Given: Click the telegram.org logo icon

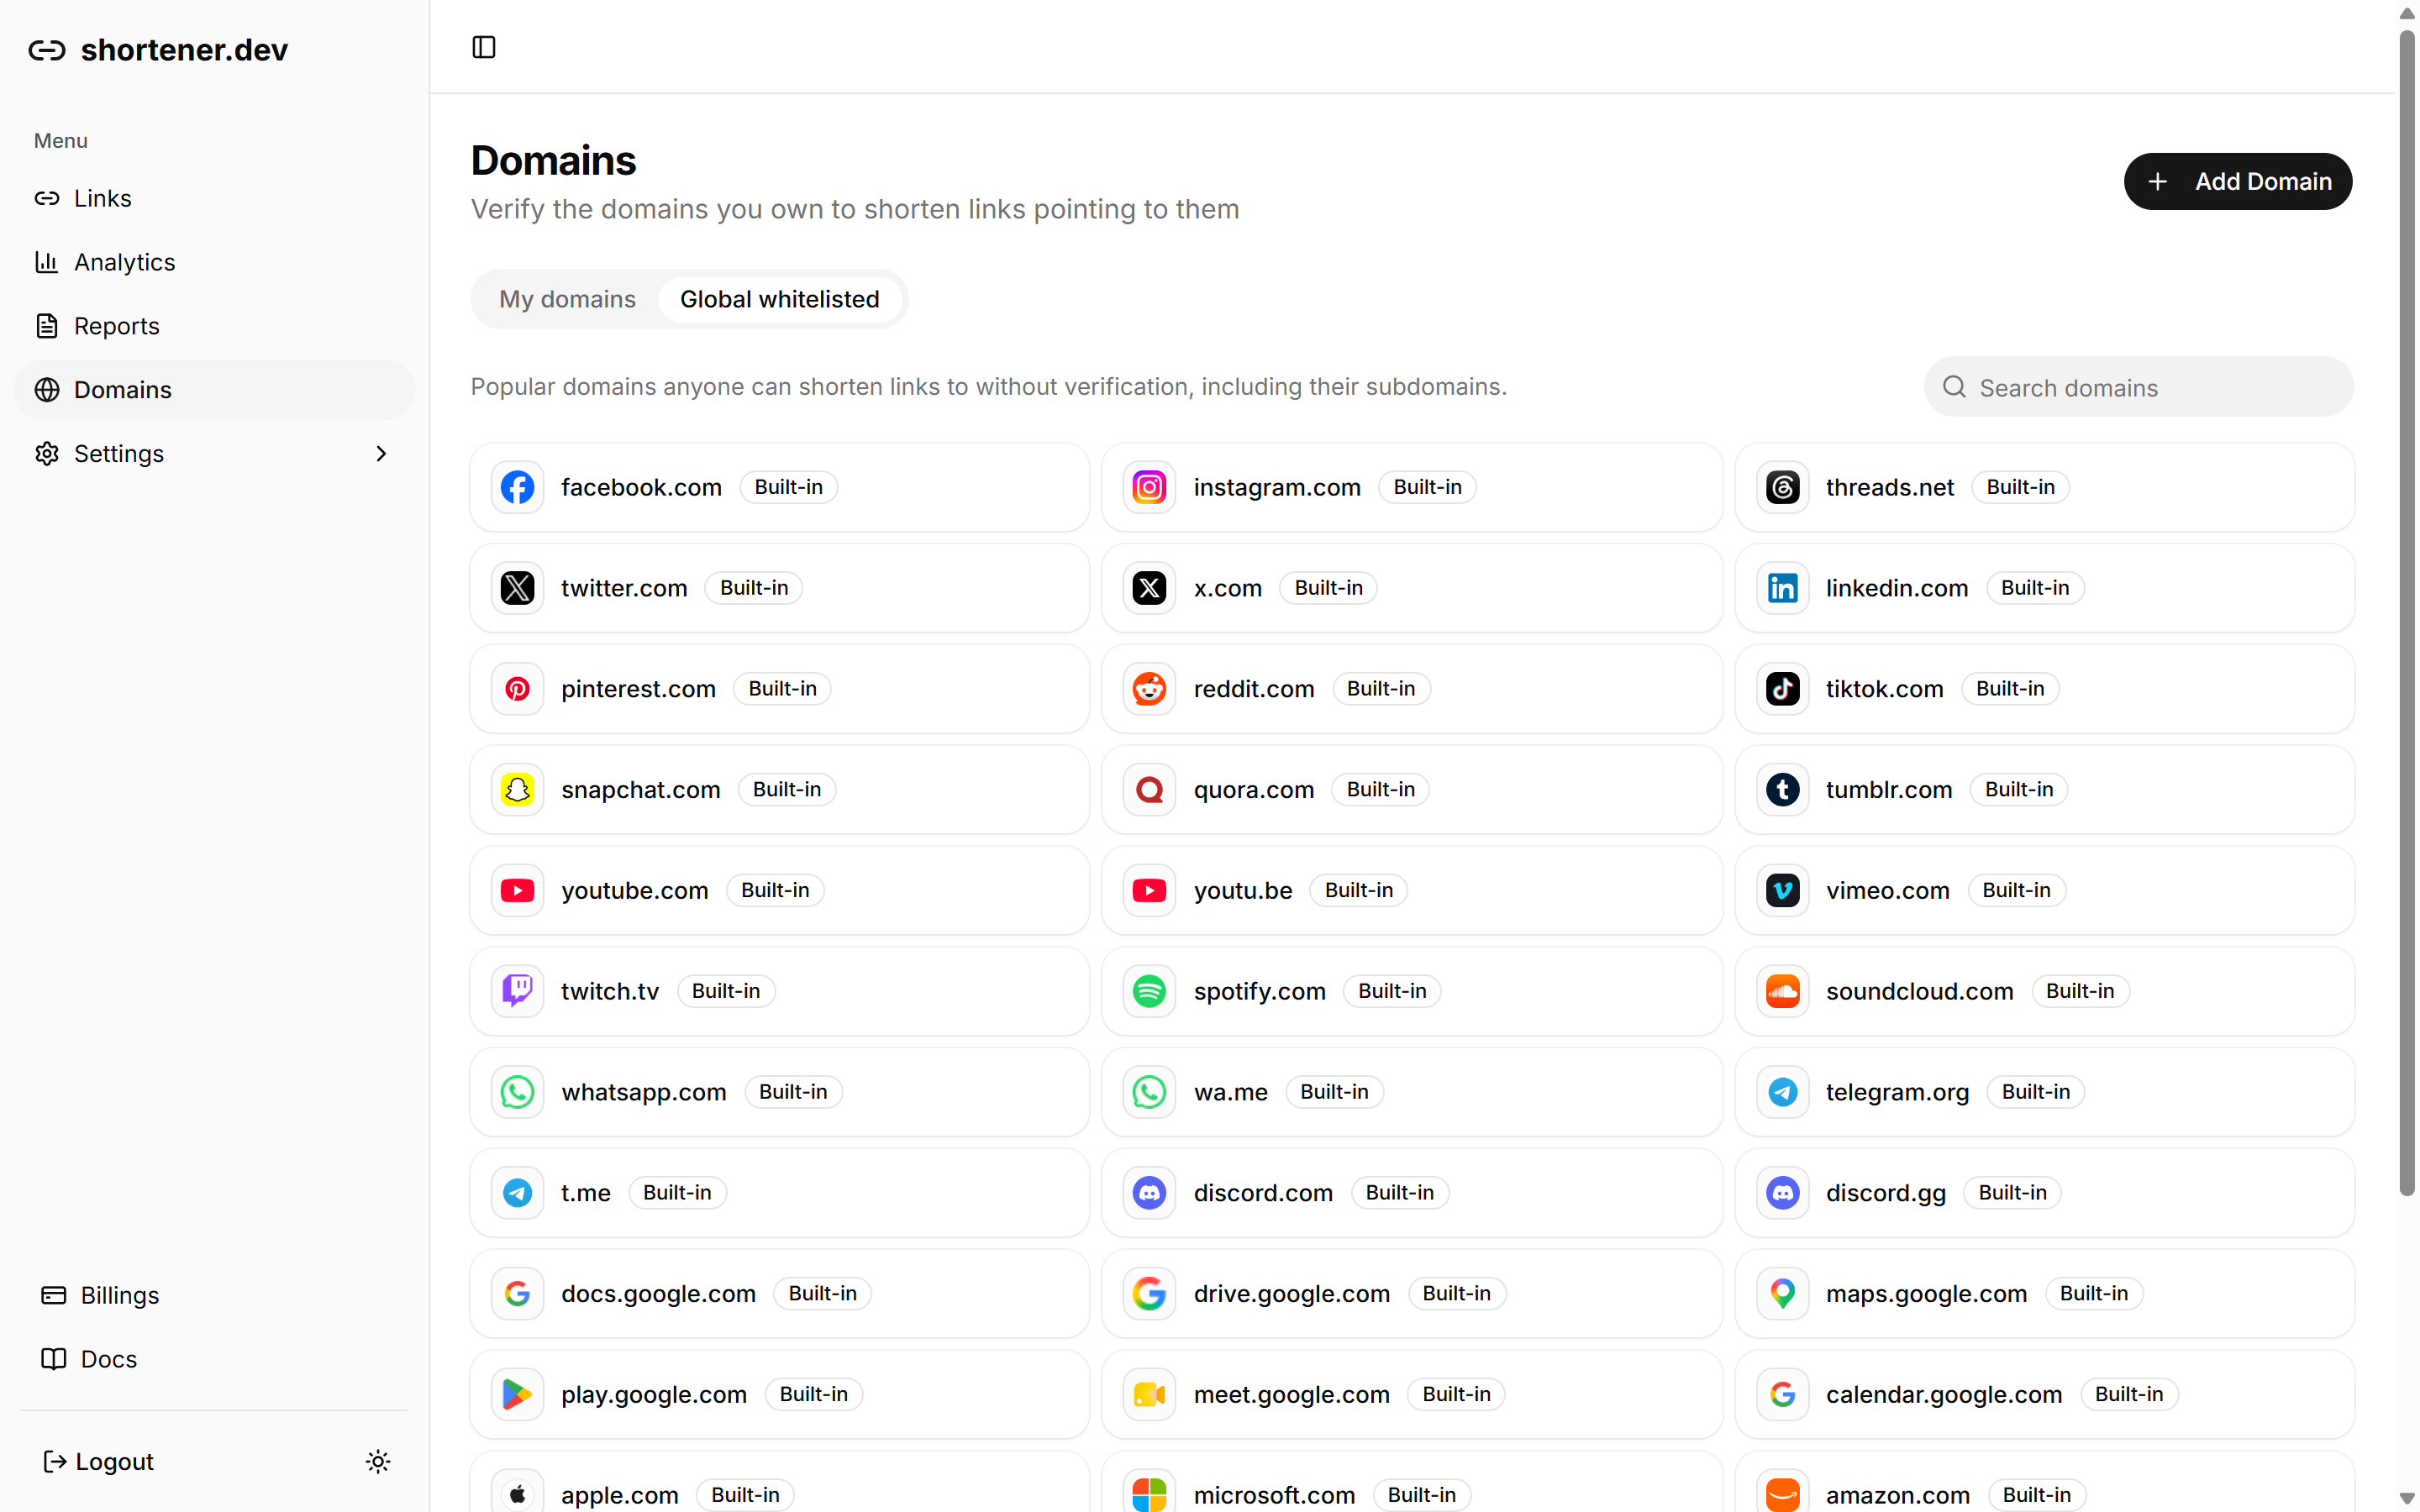Looking at the screenshot, I should [1782, 1092].
